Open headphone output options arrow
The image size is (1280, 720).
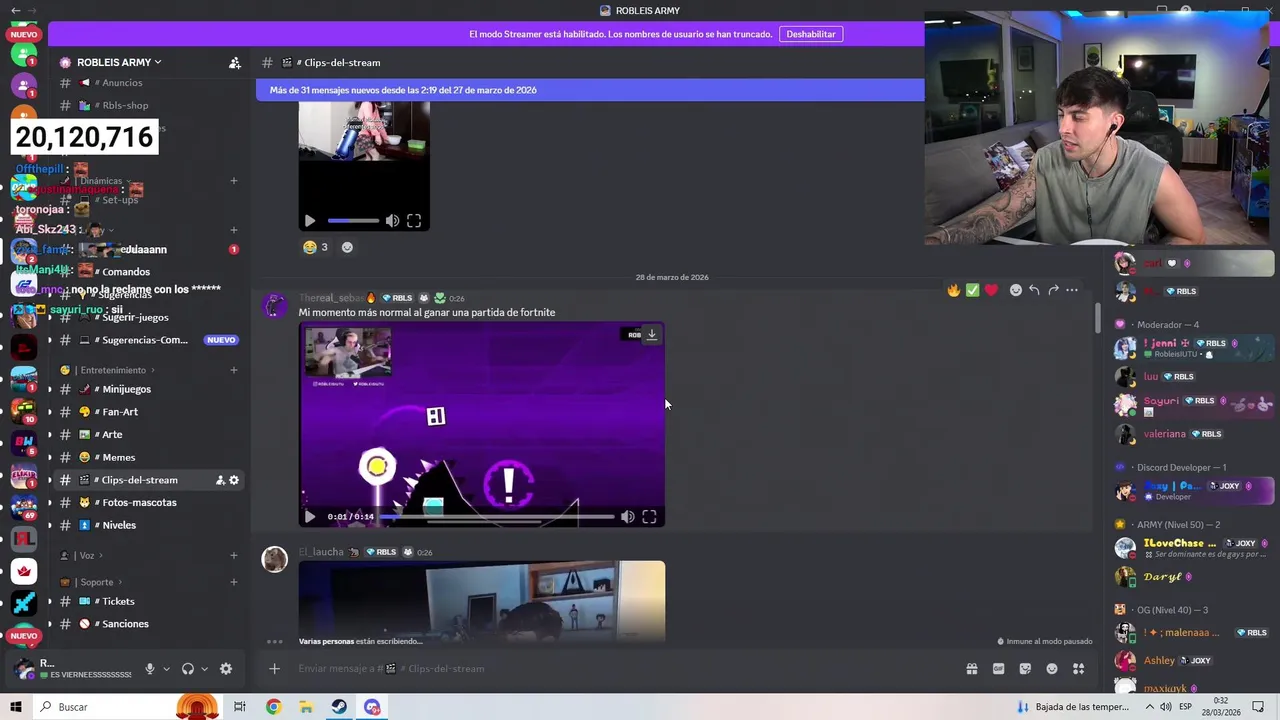[204, 669]
